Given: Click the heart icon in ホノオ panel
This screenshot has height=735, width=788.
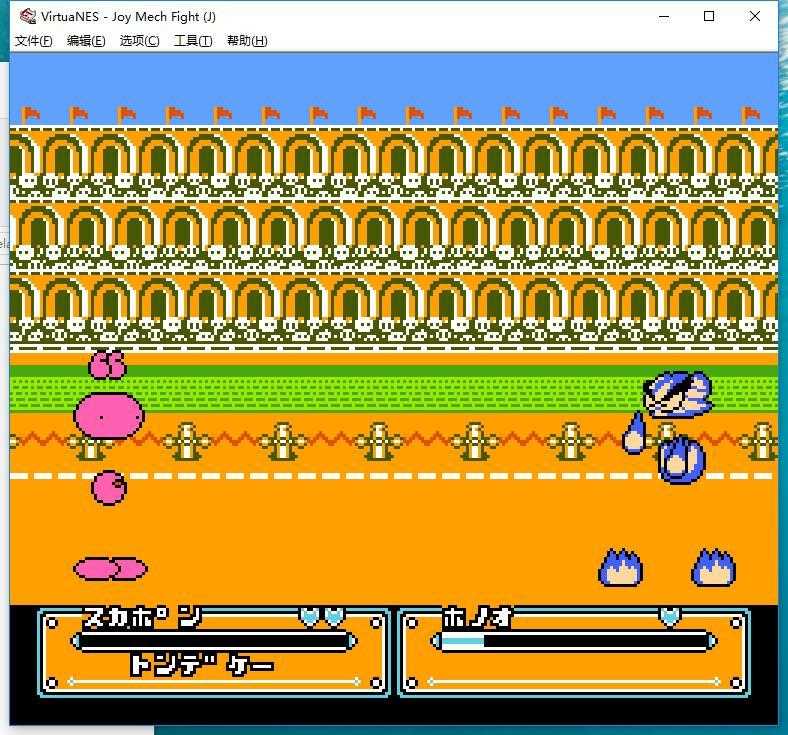Looking at the screenshot, I should pyautogui.click(x=670, y=617).
